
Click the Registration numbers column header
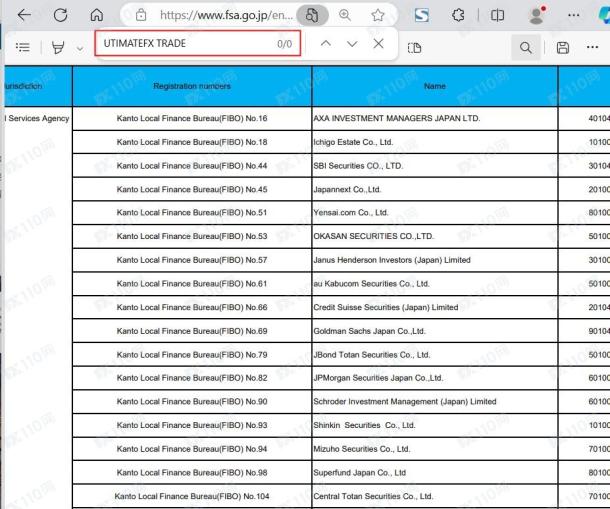tap(192, 86)
